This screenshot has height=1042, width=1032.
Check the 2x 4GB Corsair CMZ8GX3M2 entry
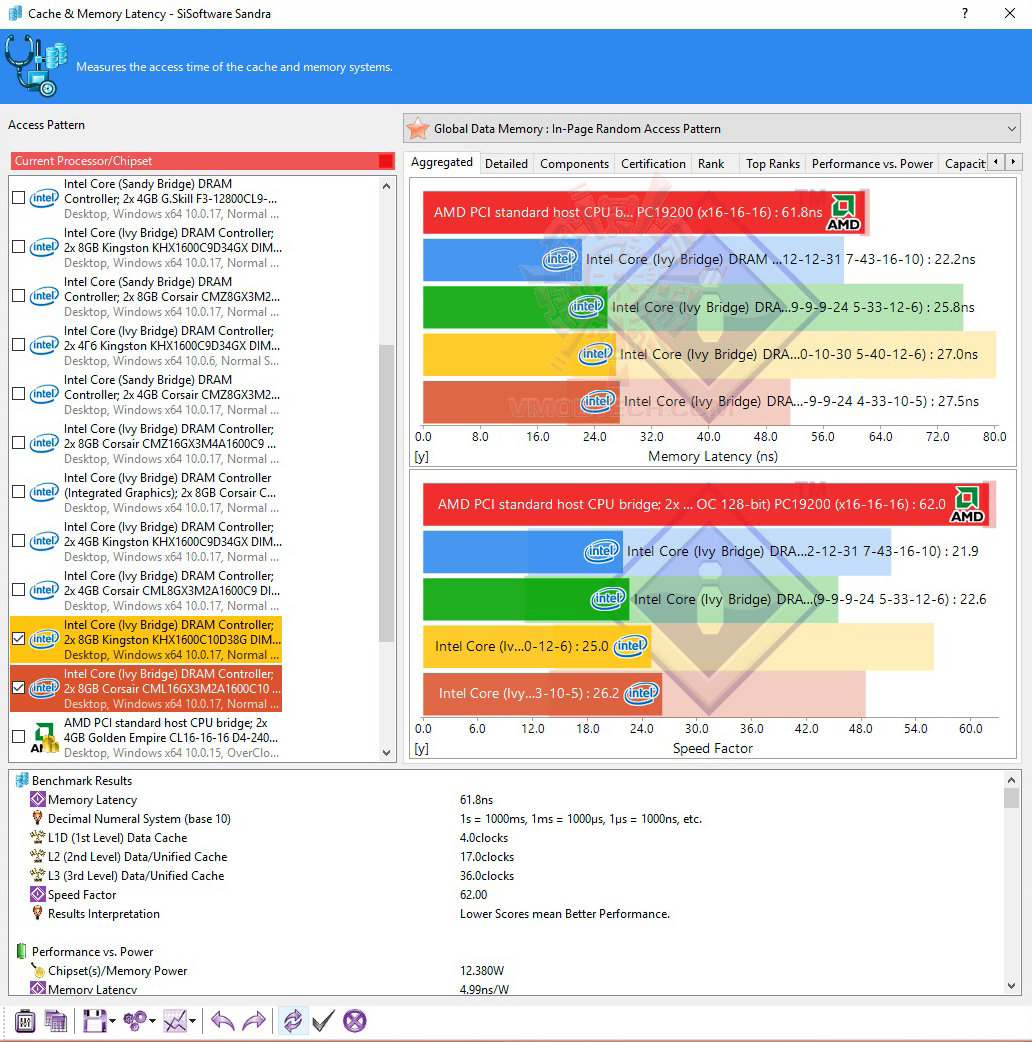coord(19,393)
